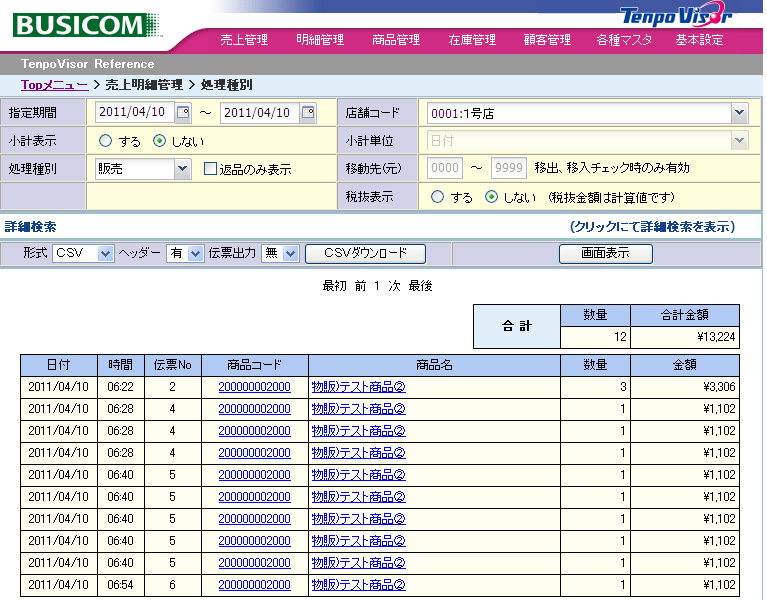
Task: Click the 最後 pagination link
Action: pyautogui.click(x=421, y=286)
